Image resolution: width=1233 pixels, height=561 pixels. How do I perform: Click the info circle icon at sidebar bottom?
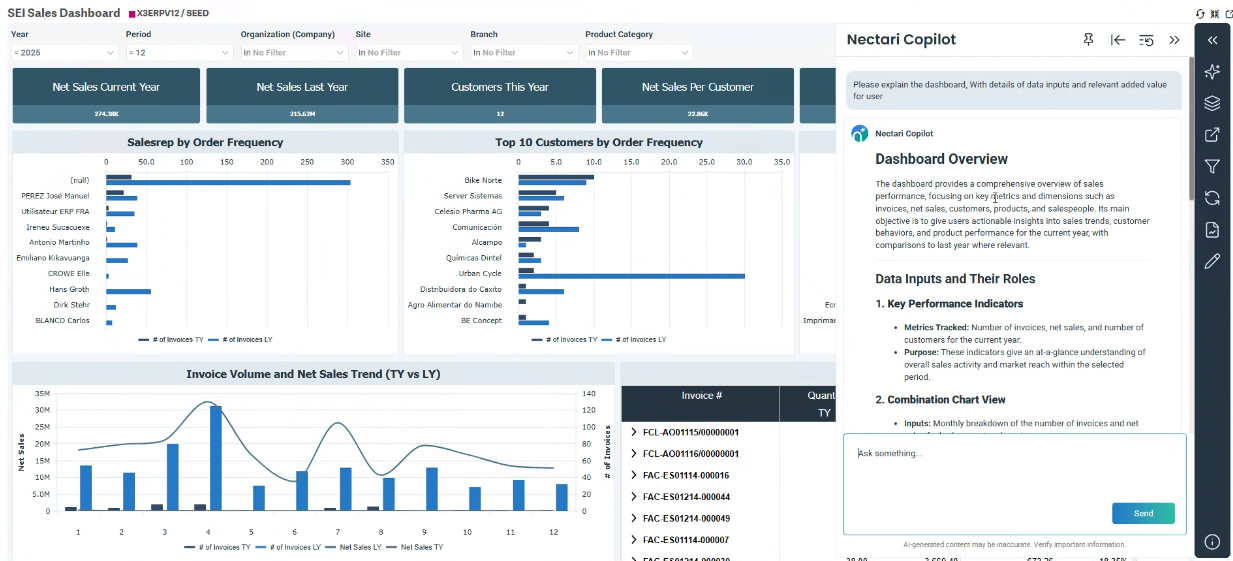pos(1212,542)
